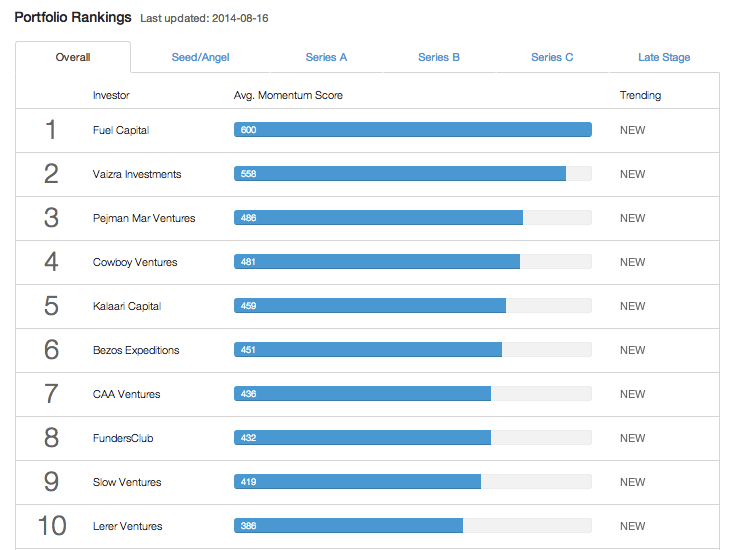Select the Series A tab
The height and width of the screenshot is (550, 733).
[326, 57]
